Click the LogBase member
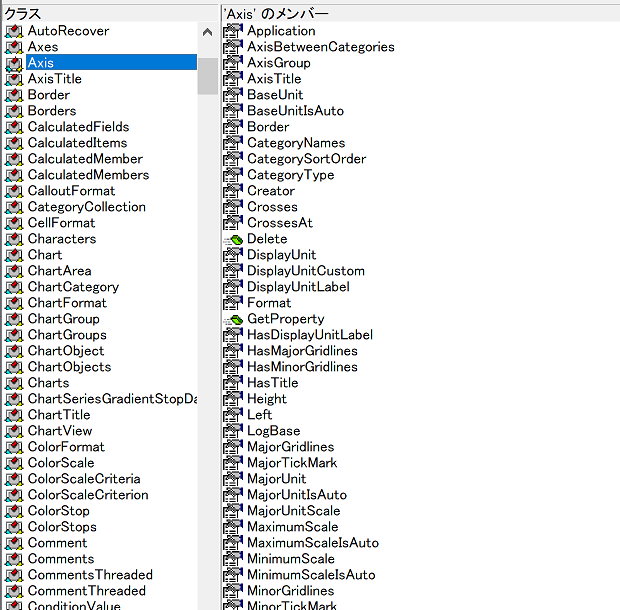620x610 pixels. pos(273,431)
